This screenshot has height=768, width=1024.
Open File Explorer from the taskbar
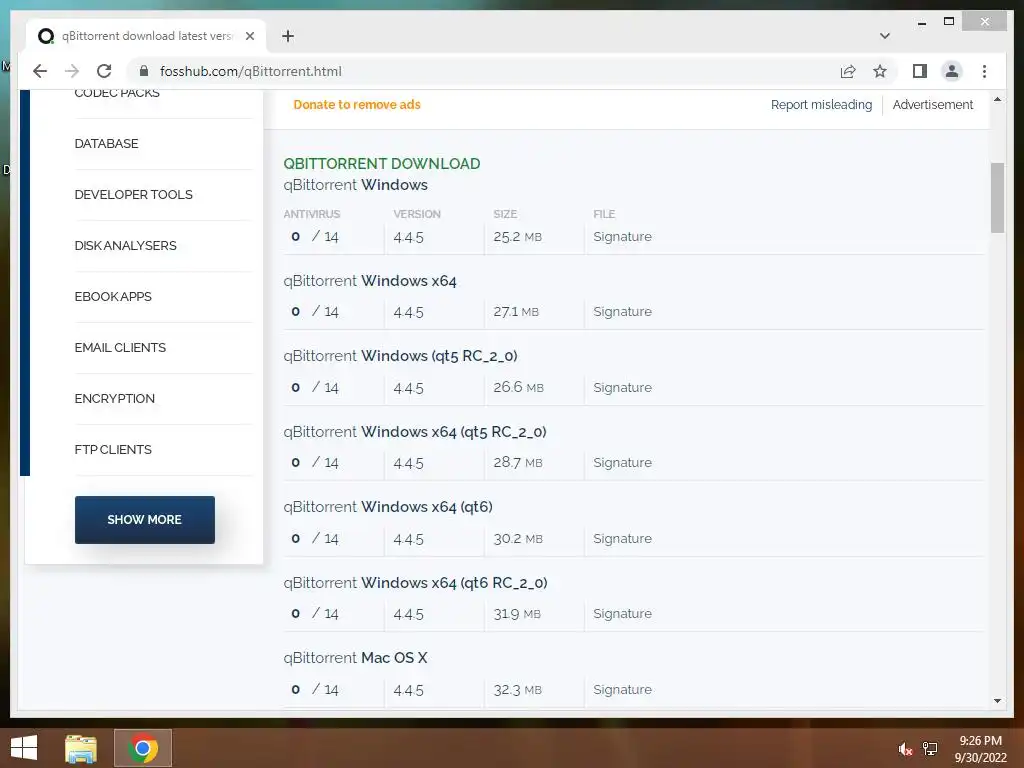point(81,748)
